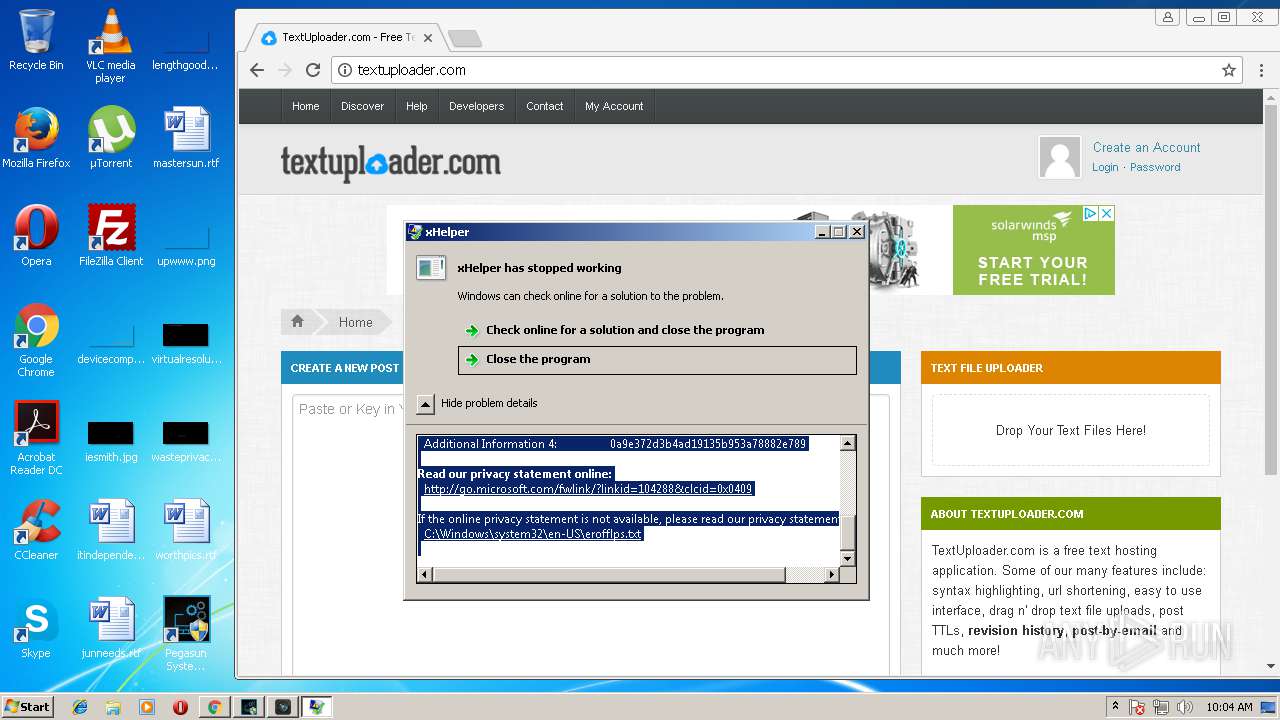Open Google Chrome desktop shortcut
This screenshot has height=720, width=1280.
click(x=36, y=340)
